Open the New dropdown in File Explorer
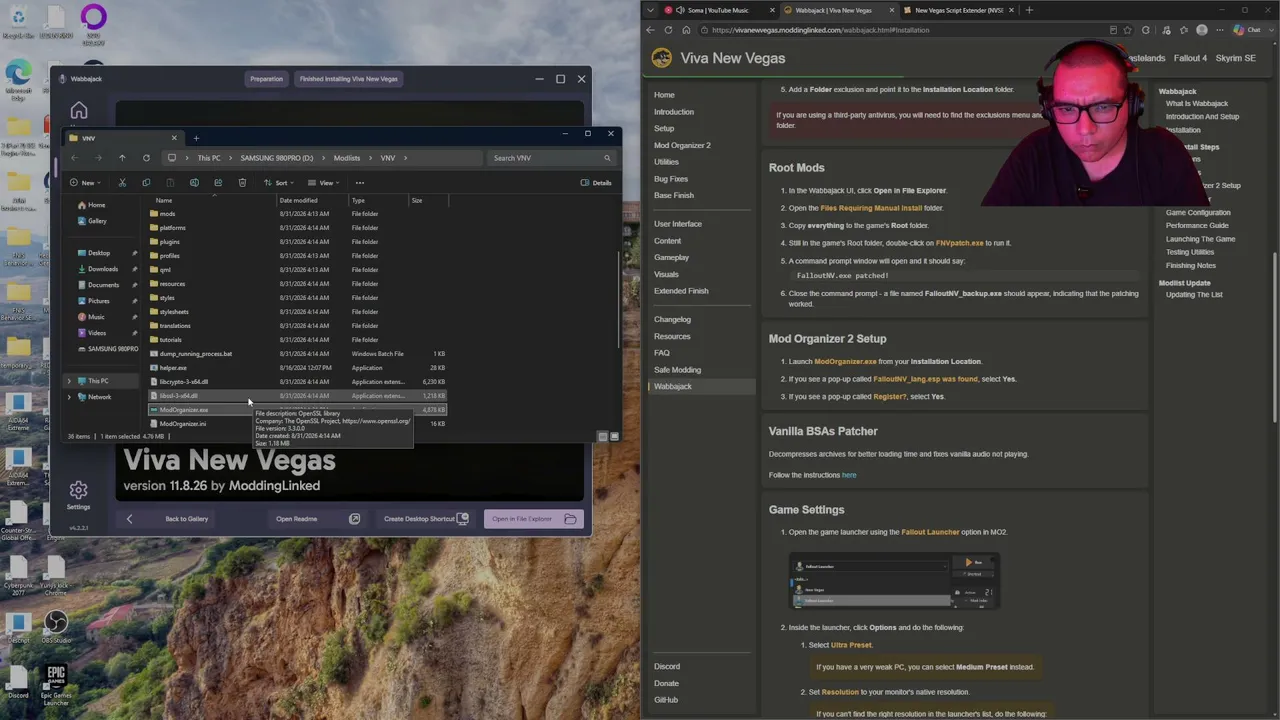Screen dimensions: 1280x720 click(85, 183)
